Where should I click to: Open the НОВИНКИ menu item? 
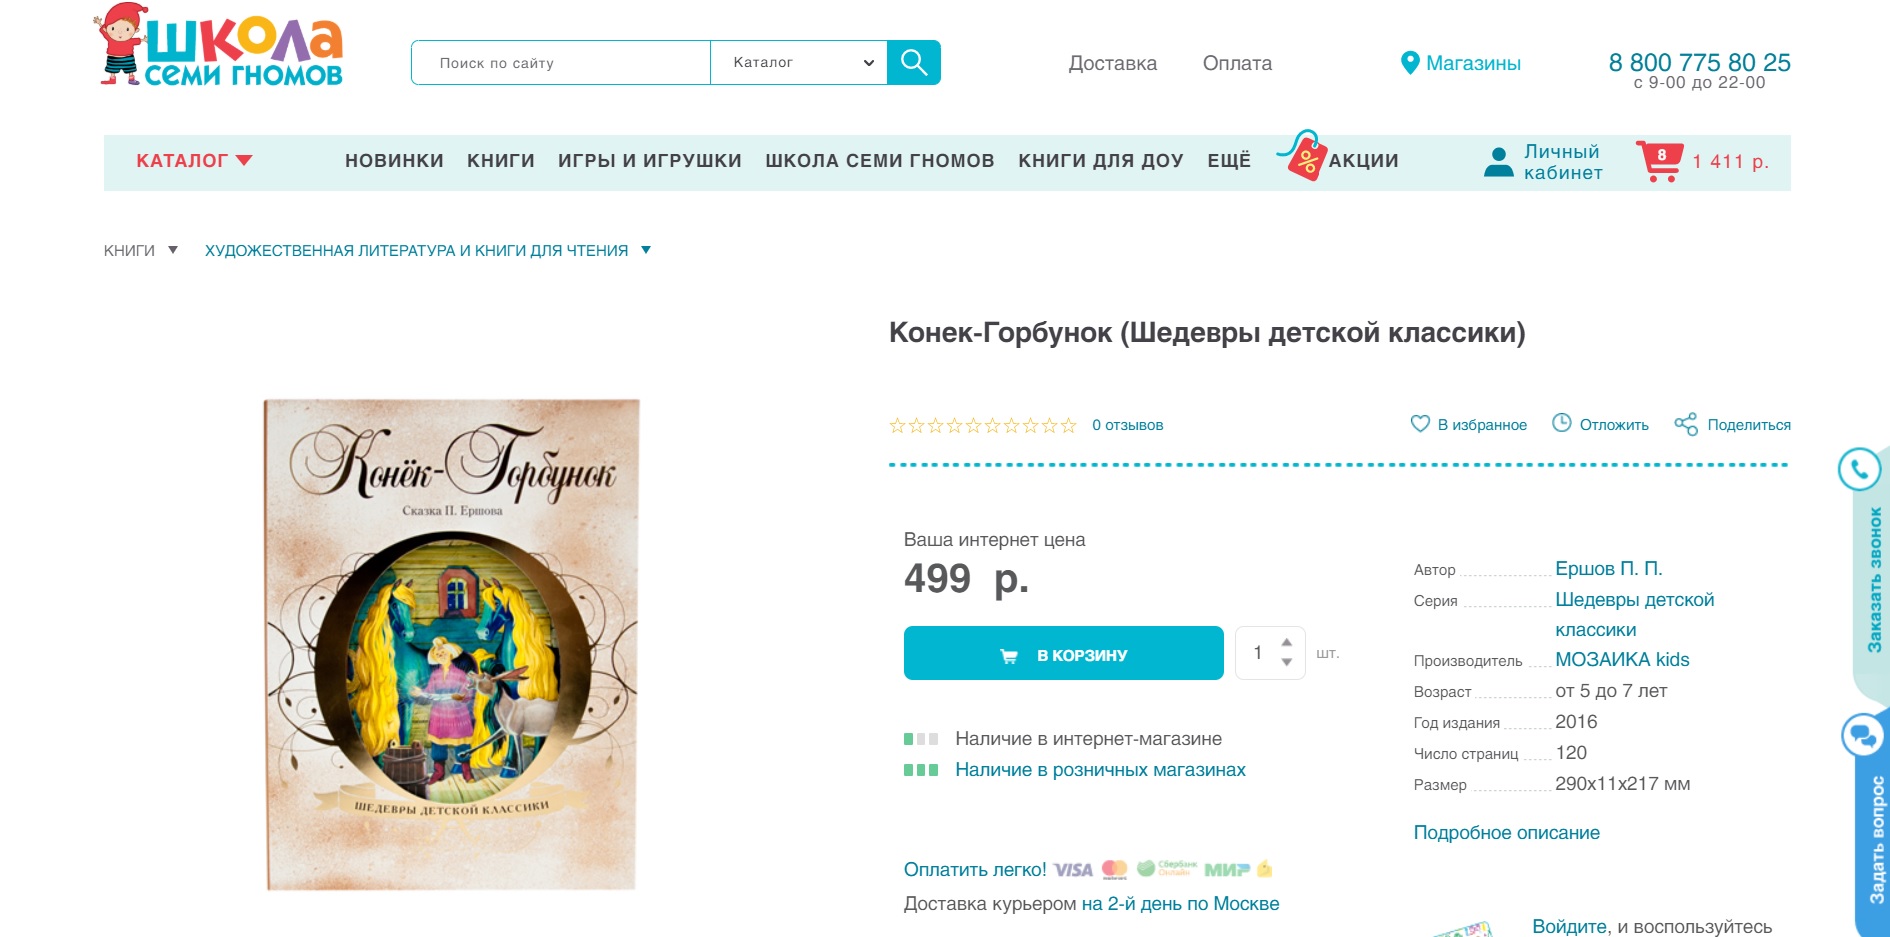point(394,161)
